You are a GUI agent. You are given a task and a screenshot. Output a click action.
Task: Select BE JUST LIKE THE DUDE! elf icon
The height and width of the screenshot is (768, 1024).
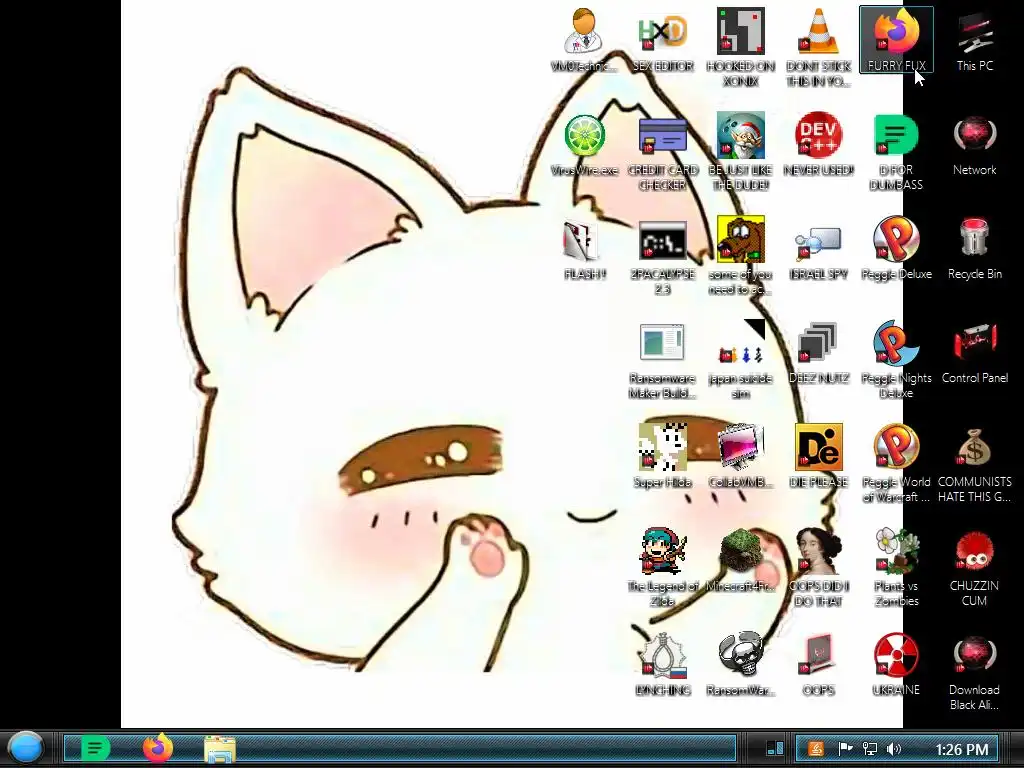(740, 152)
